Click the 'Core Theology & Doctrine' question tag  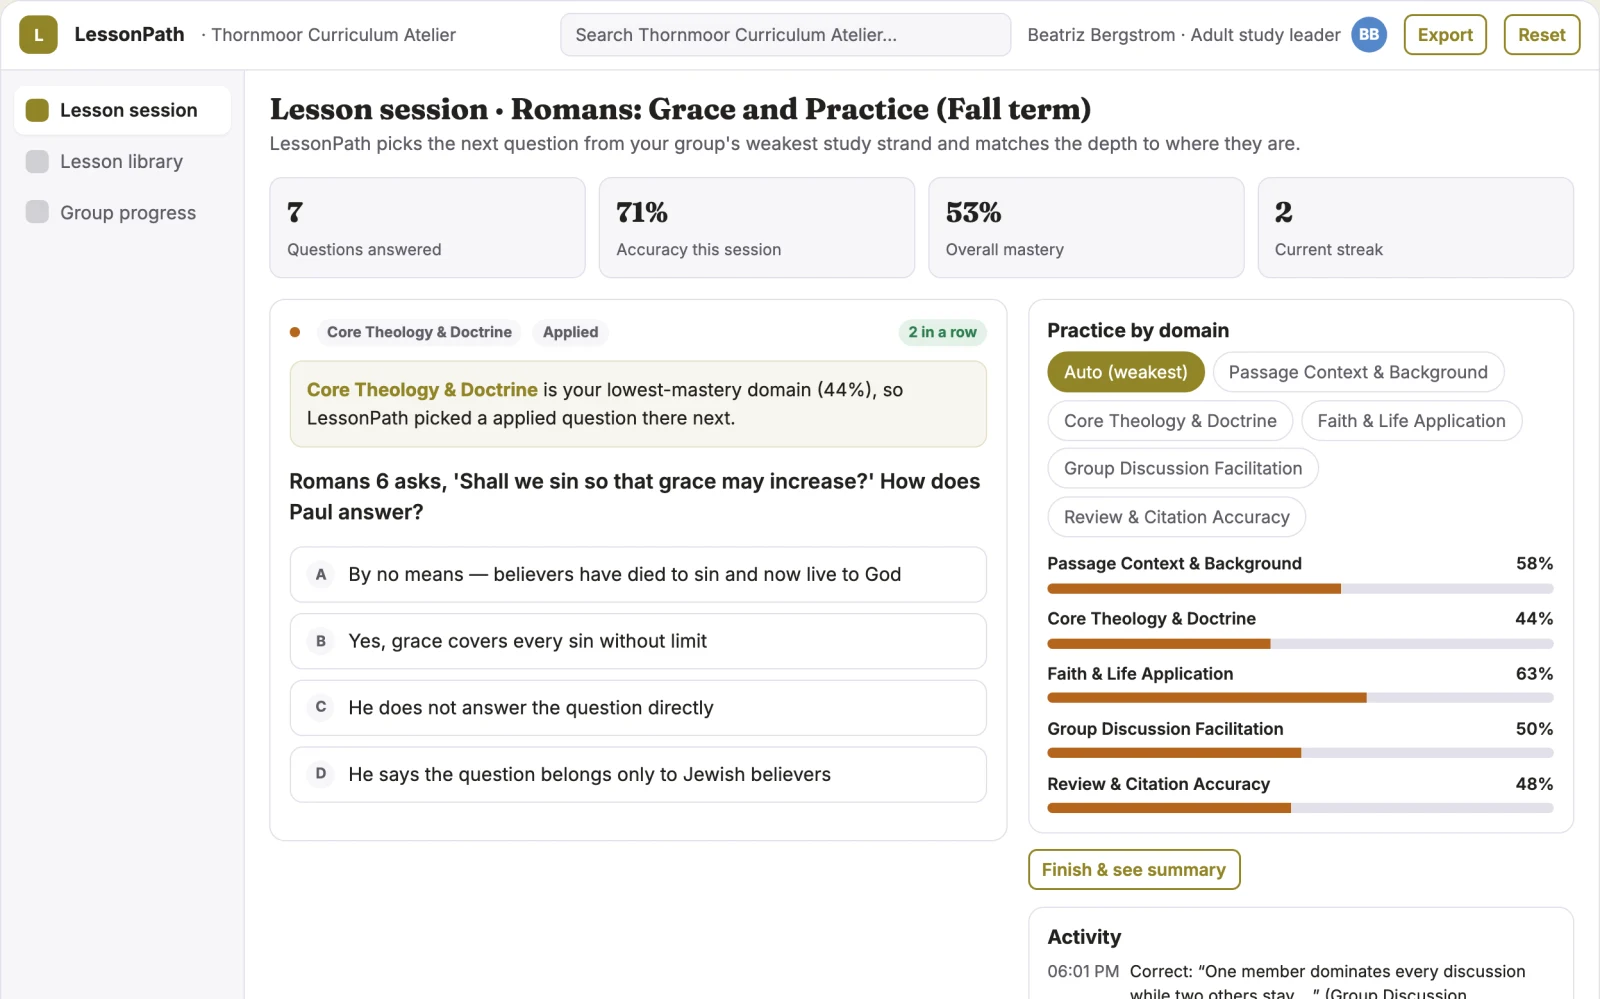pos(419,332)
